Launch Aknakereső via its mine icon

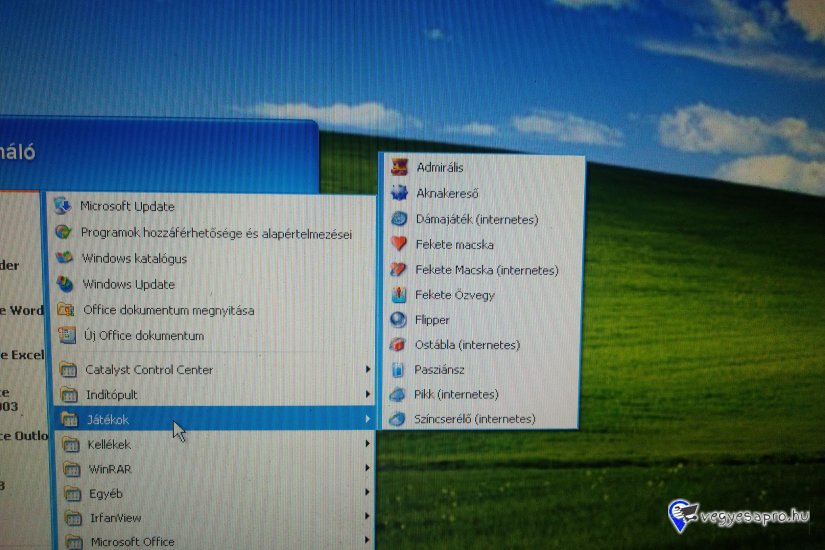pyautogui.click(x=400, y=193)
